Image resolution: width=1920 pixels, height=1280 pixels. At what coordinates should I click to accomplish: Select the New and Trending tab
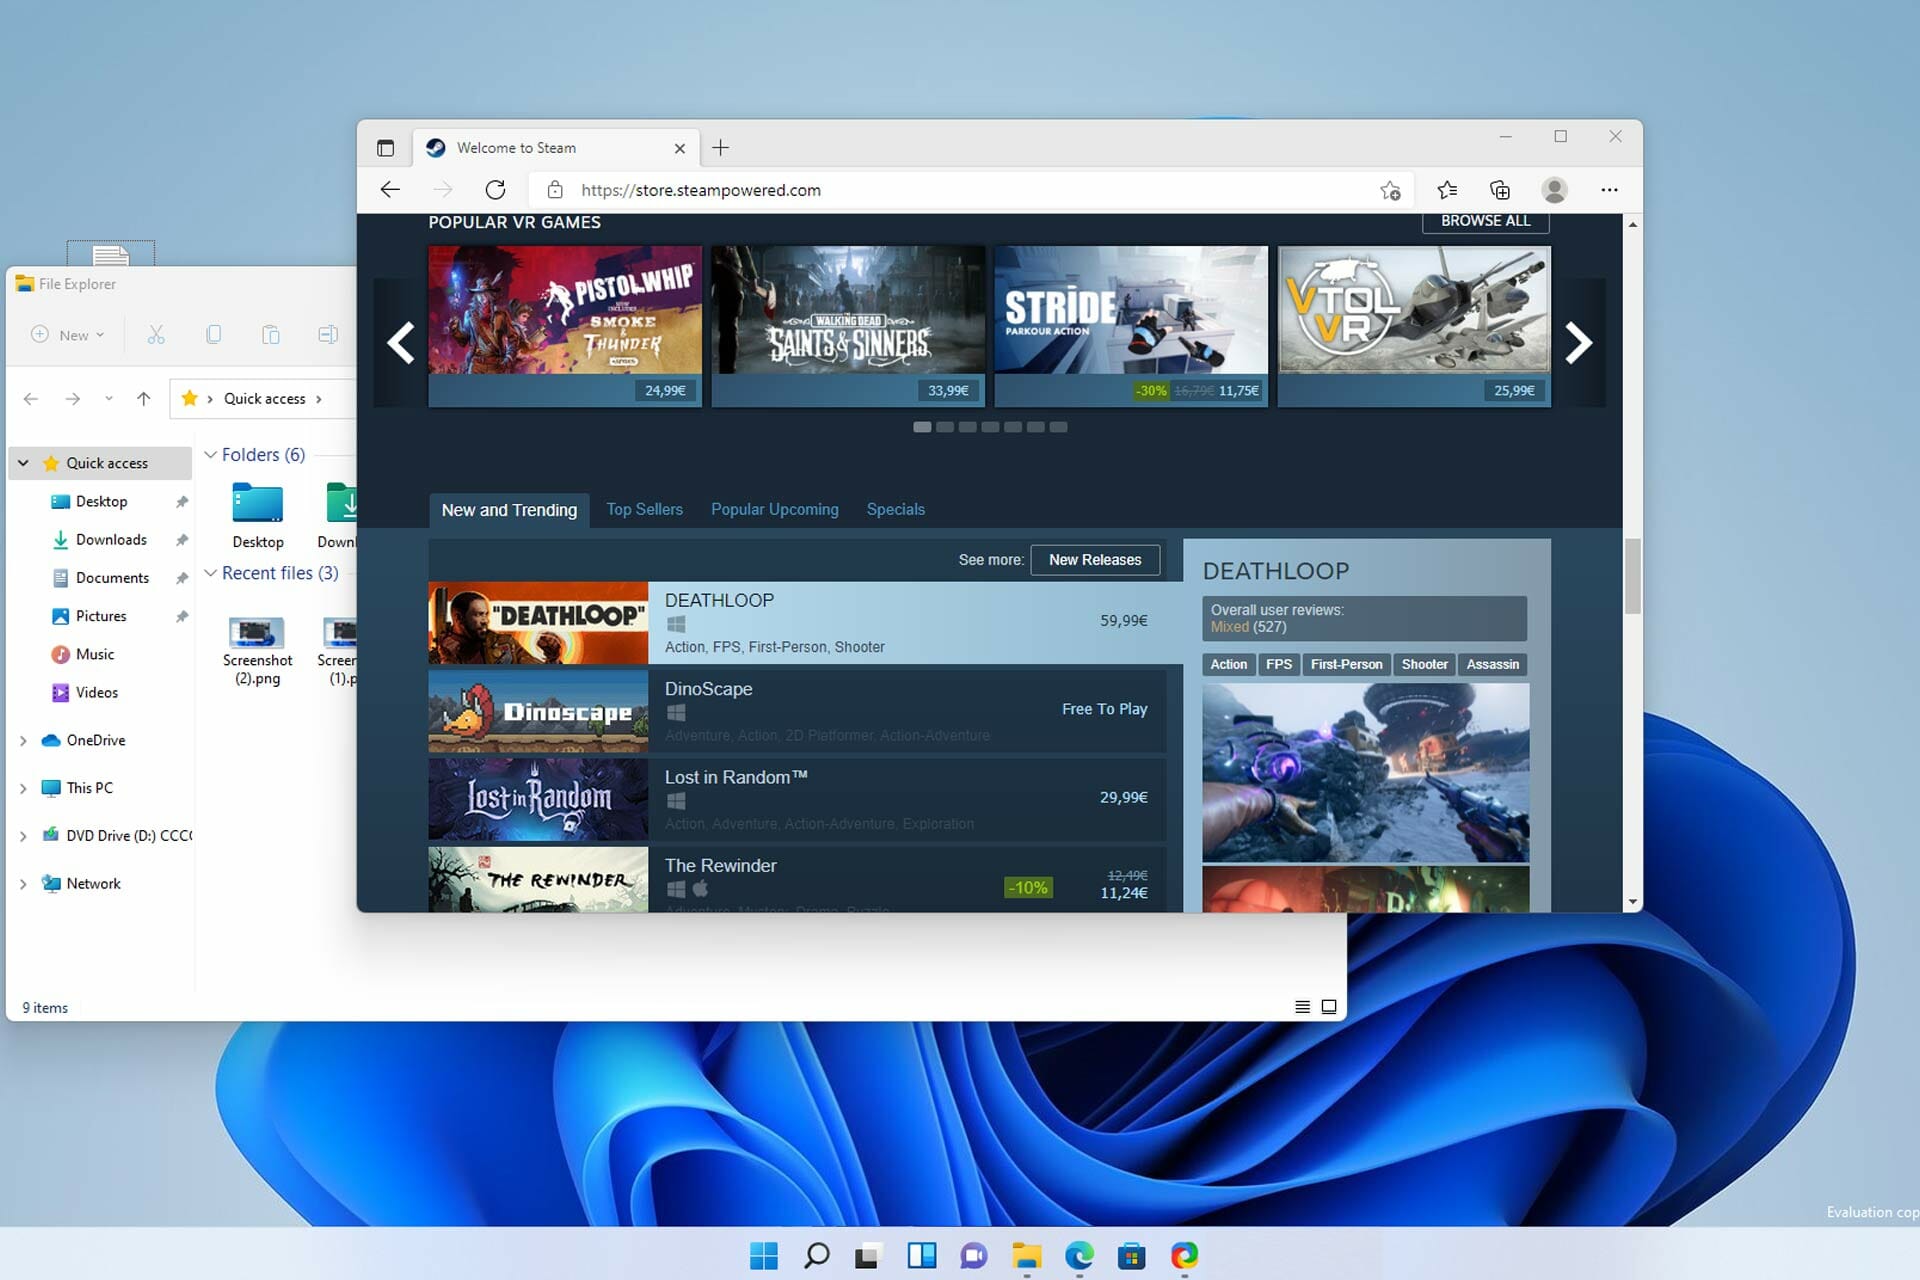(x=509, y=510)
